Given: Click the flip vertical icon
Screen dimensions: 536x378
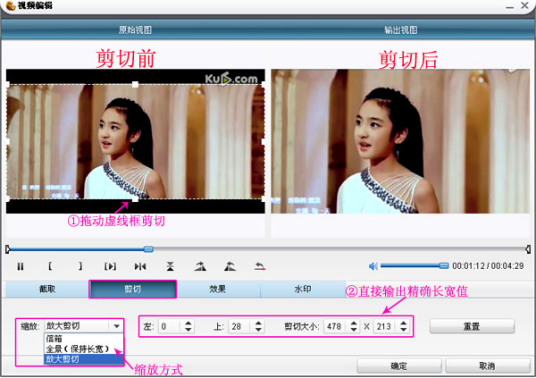Looking at the screenshot, I should tap(170, 266).
